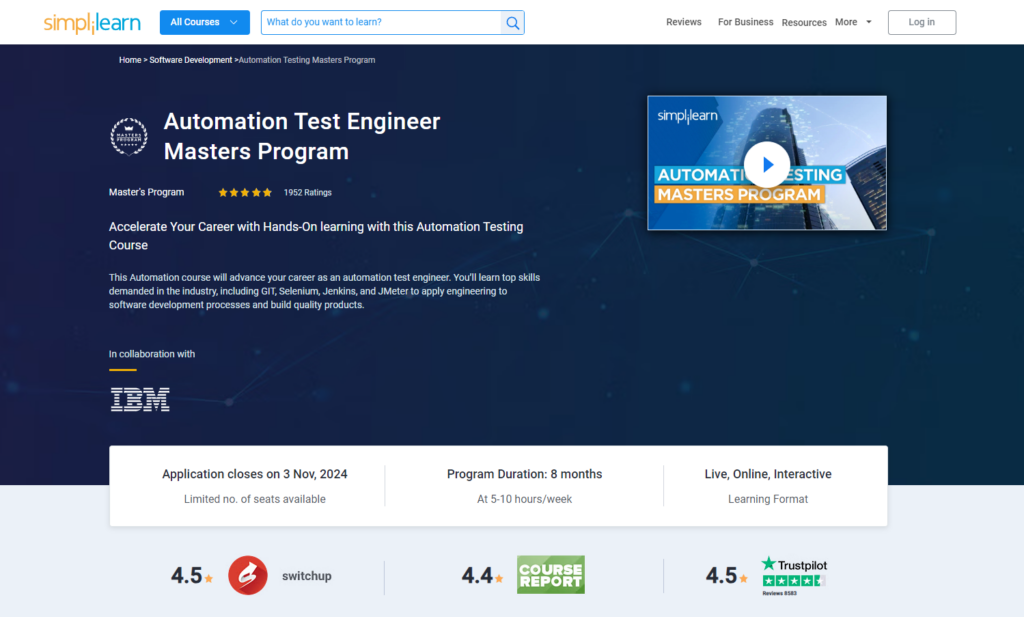Click 'Reviews 8583' under Trustpilot
Screen dimensions: 1024x617
pyautogui.click(x=780, y=593)
